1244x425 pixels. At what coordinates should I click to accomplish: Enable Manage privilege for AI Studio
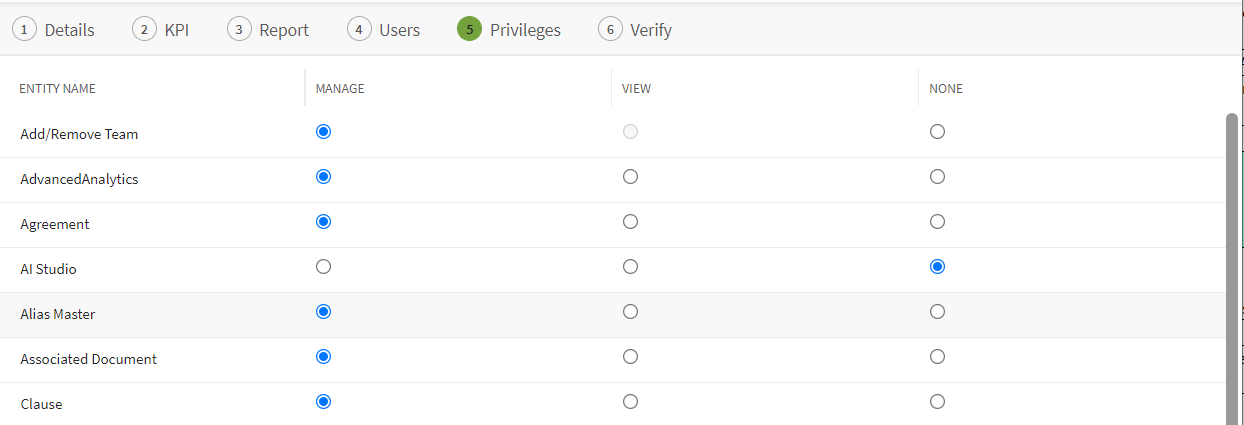click(323, 267)
